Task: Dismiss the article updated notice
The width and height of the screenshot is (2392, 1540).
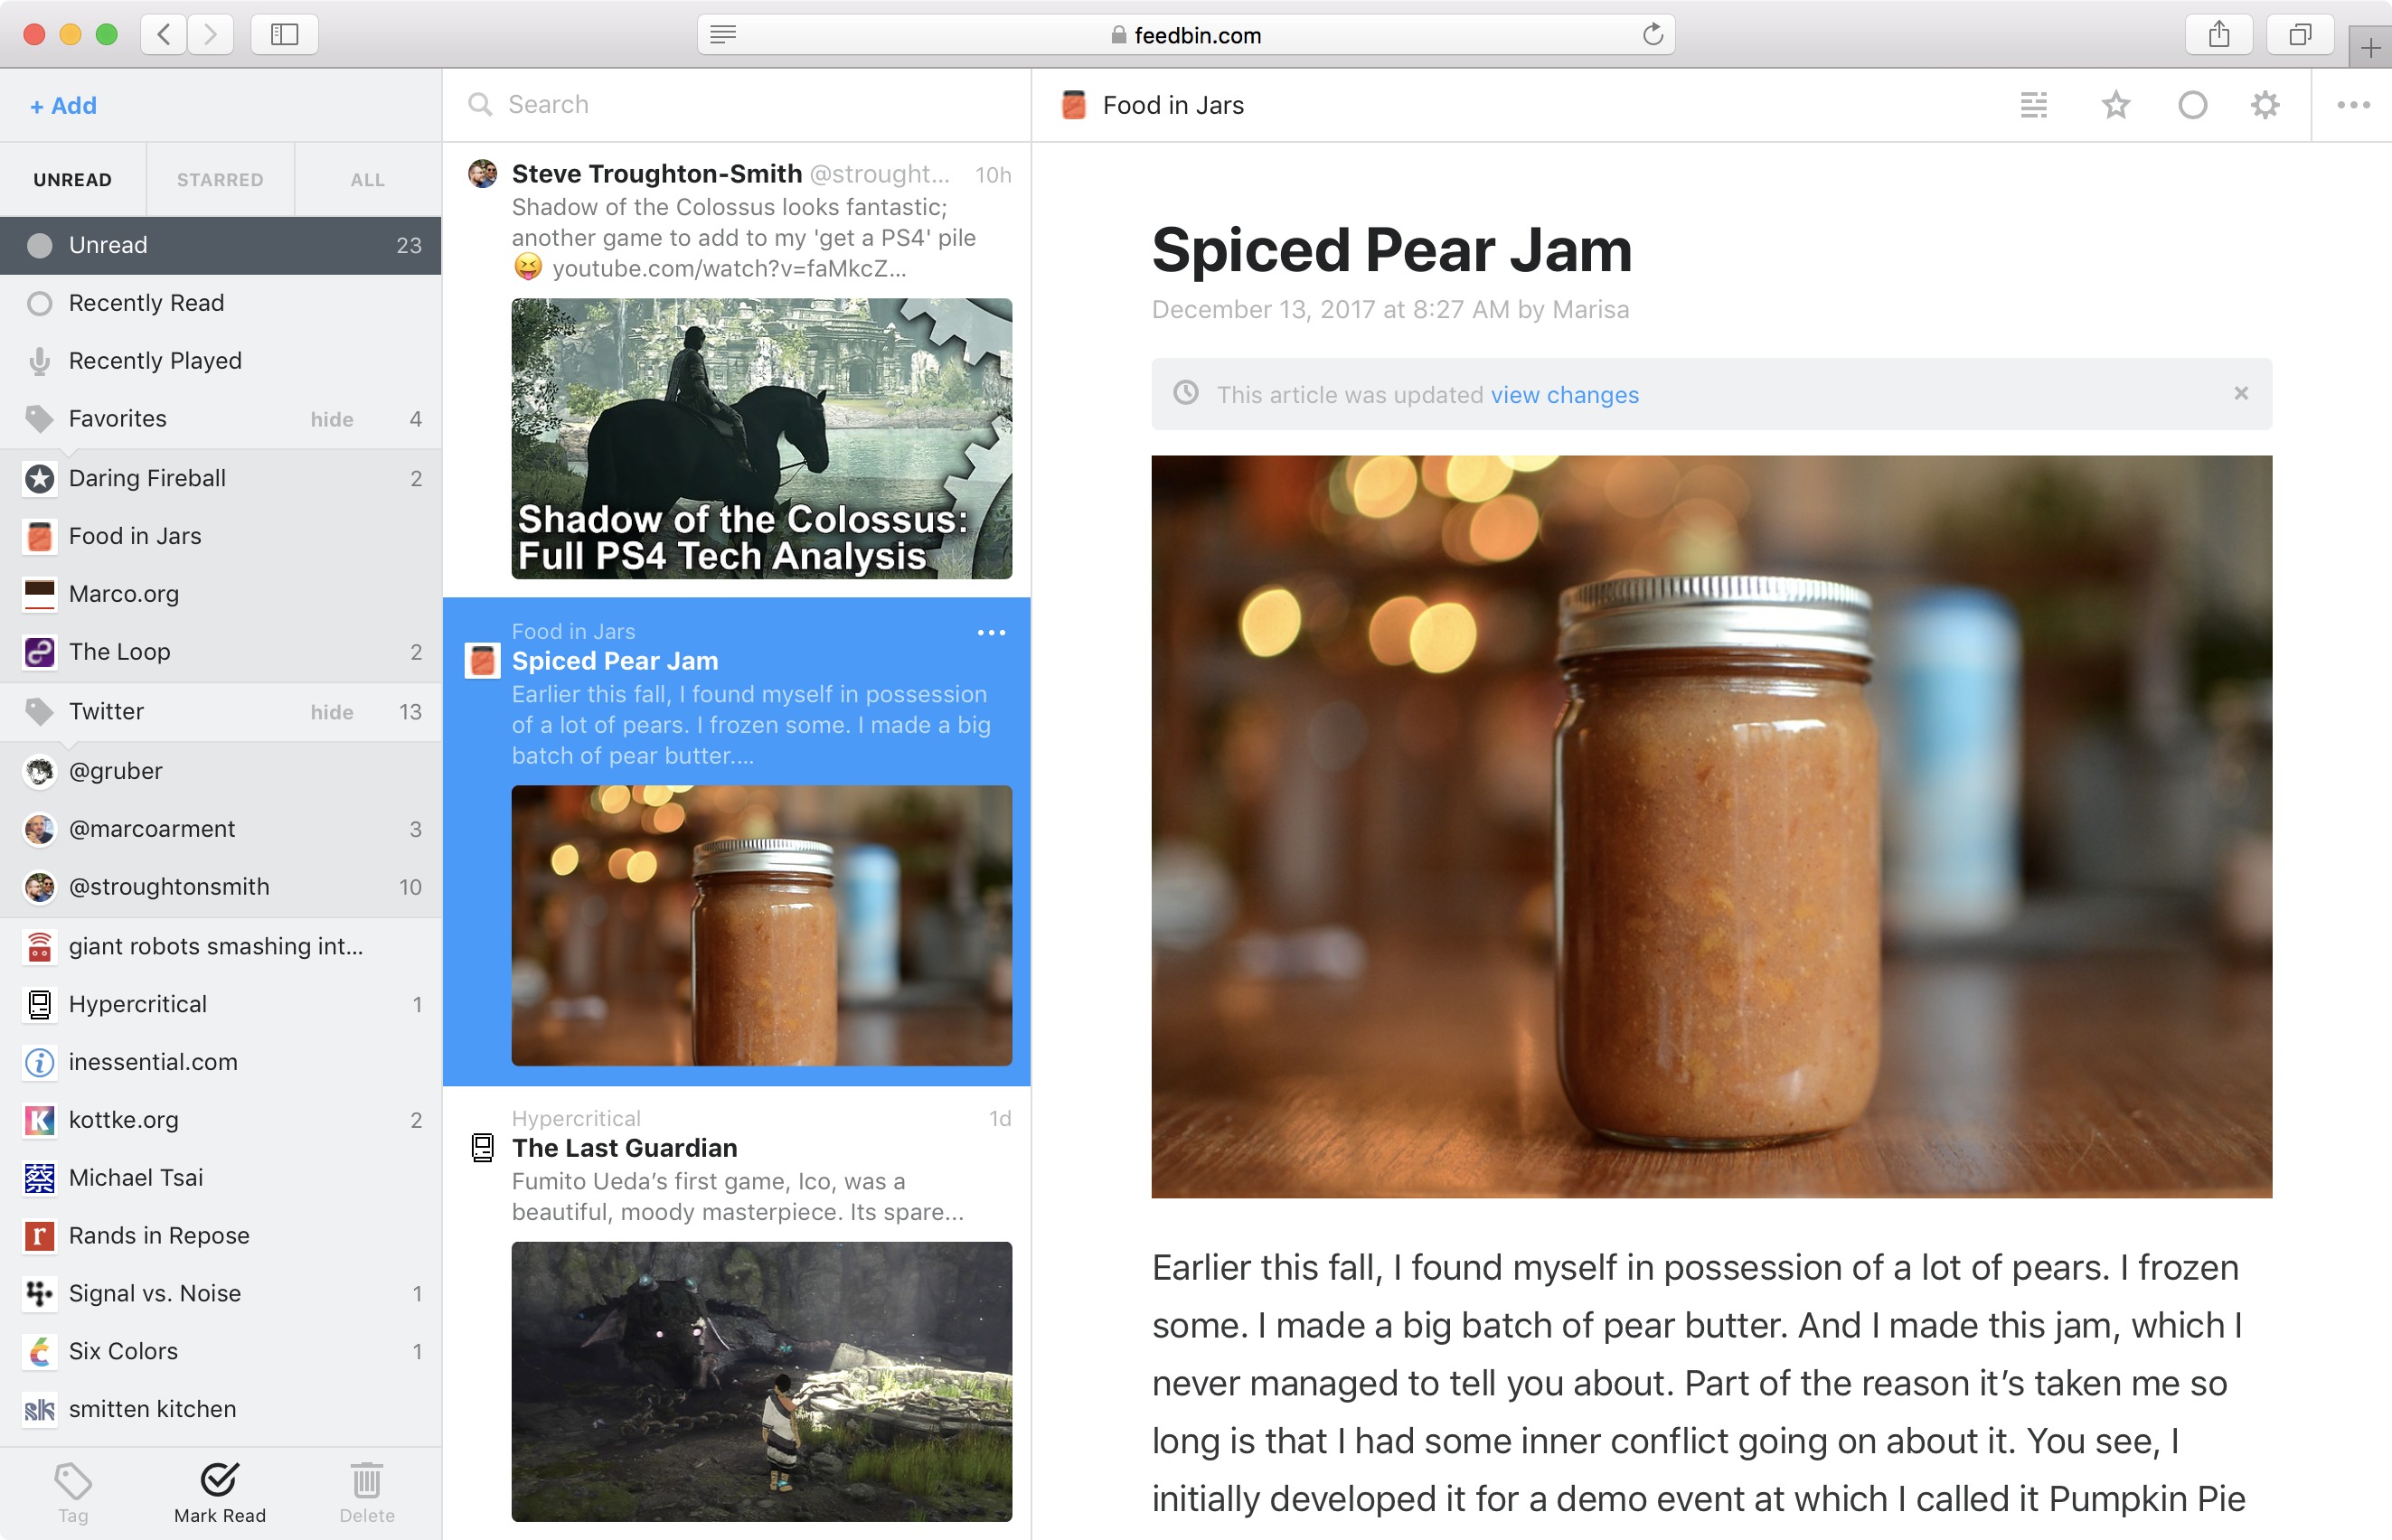Action: pos(2240,394)
